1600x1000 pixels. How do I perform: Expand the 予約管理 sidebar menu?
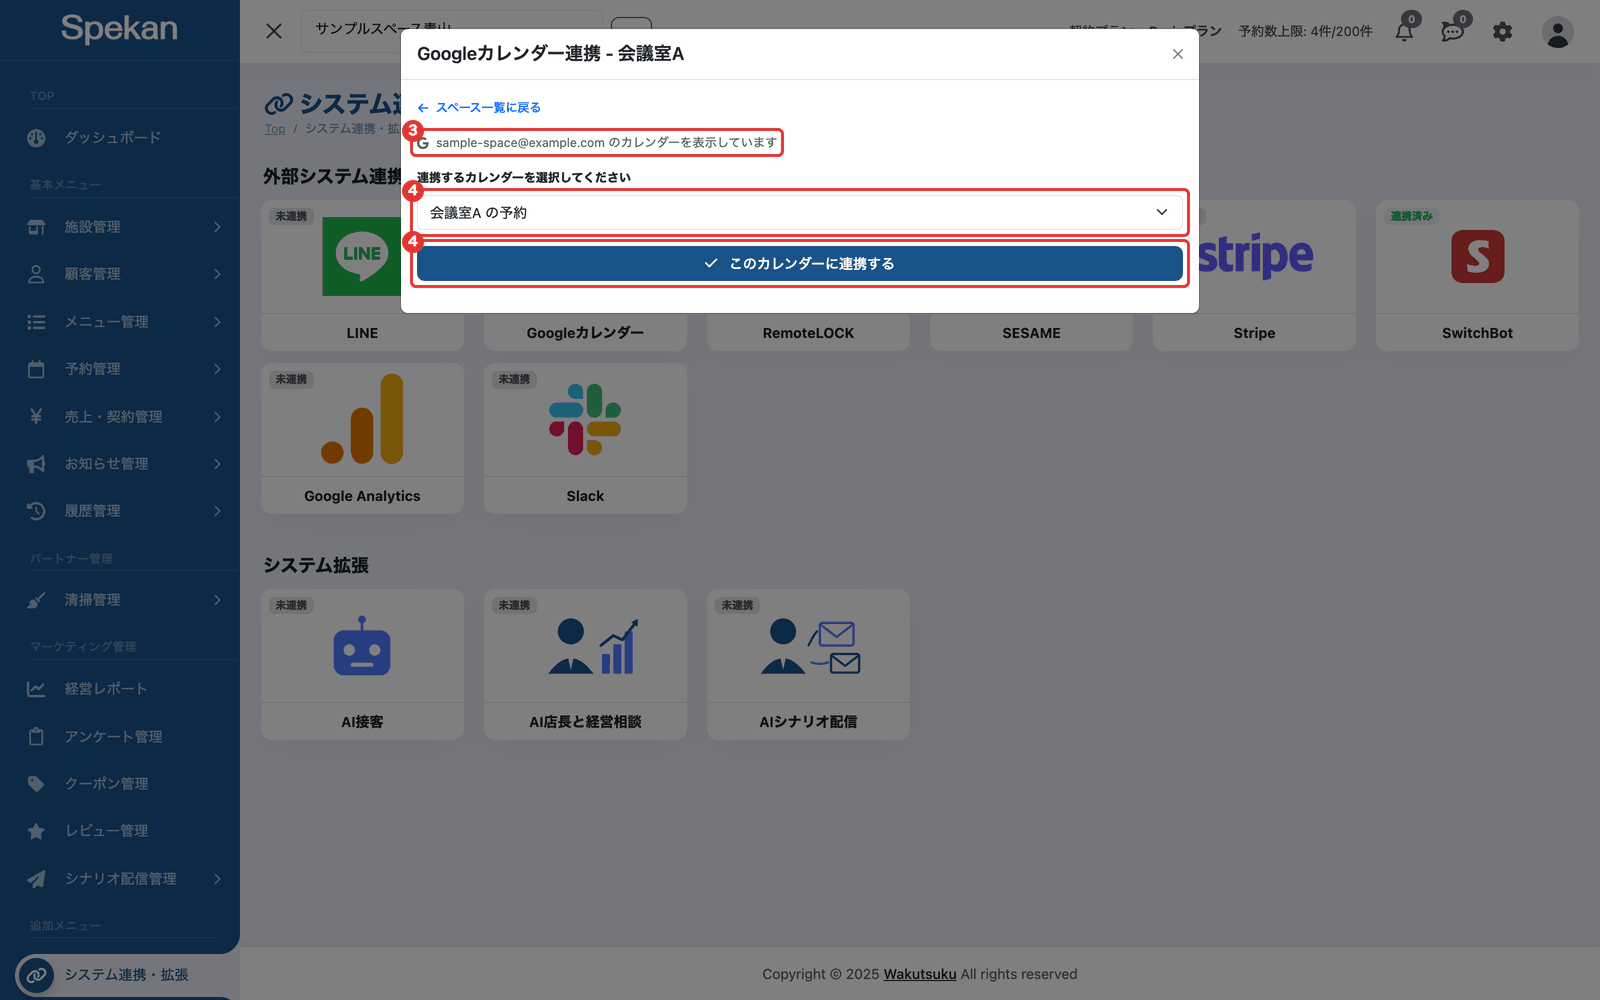pyautogui.click(x=120, y=369)
